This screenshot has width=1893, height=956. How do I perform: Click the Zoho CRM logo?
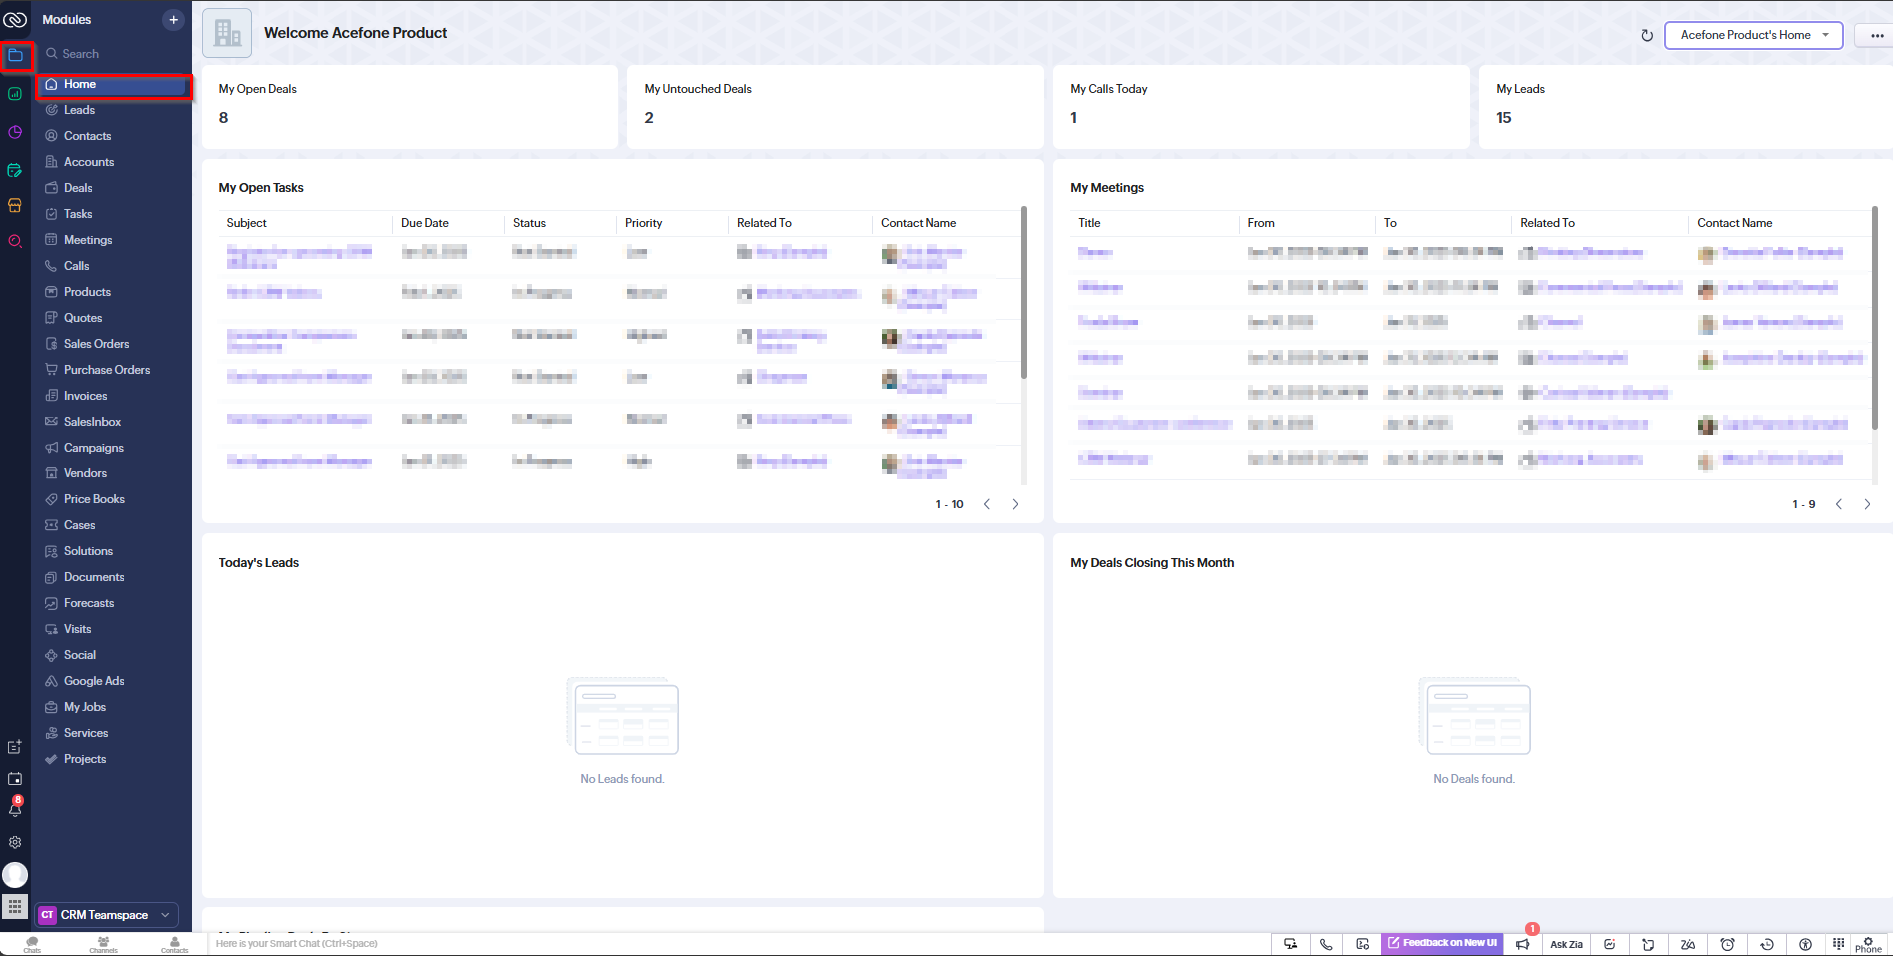click(15, 20)
